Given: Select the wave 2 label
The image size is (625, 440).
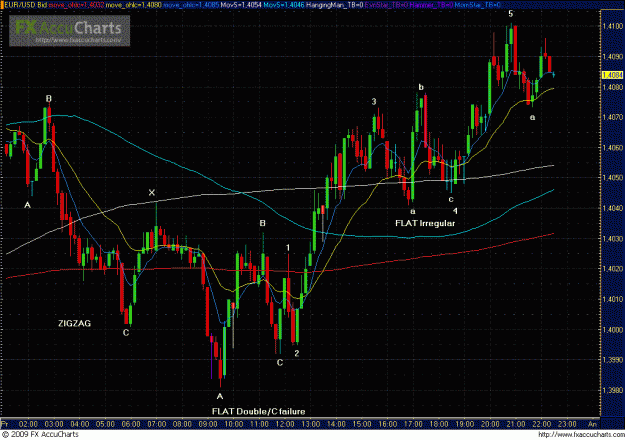Looking at the screenshot, I should 297,353.
